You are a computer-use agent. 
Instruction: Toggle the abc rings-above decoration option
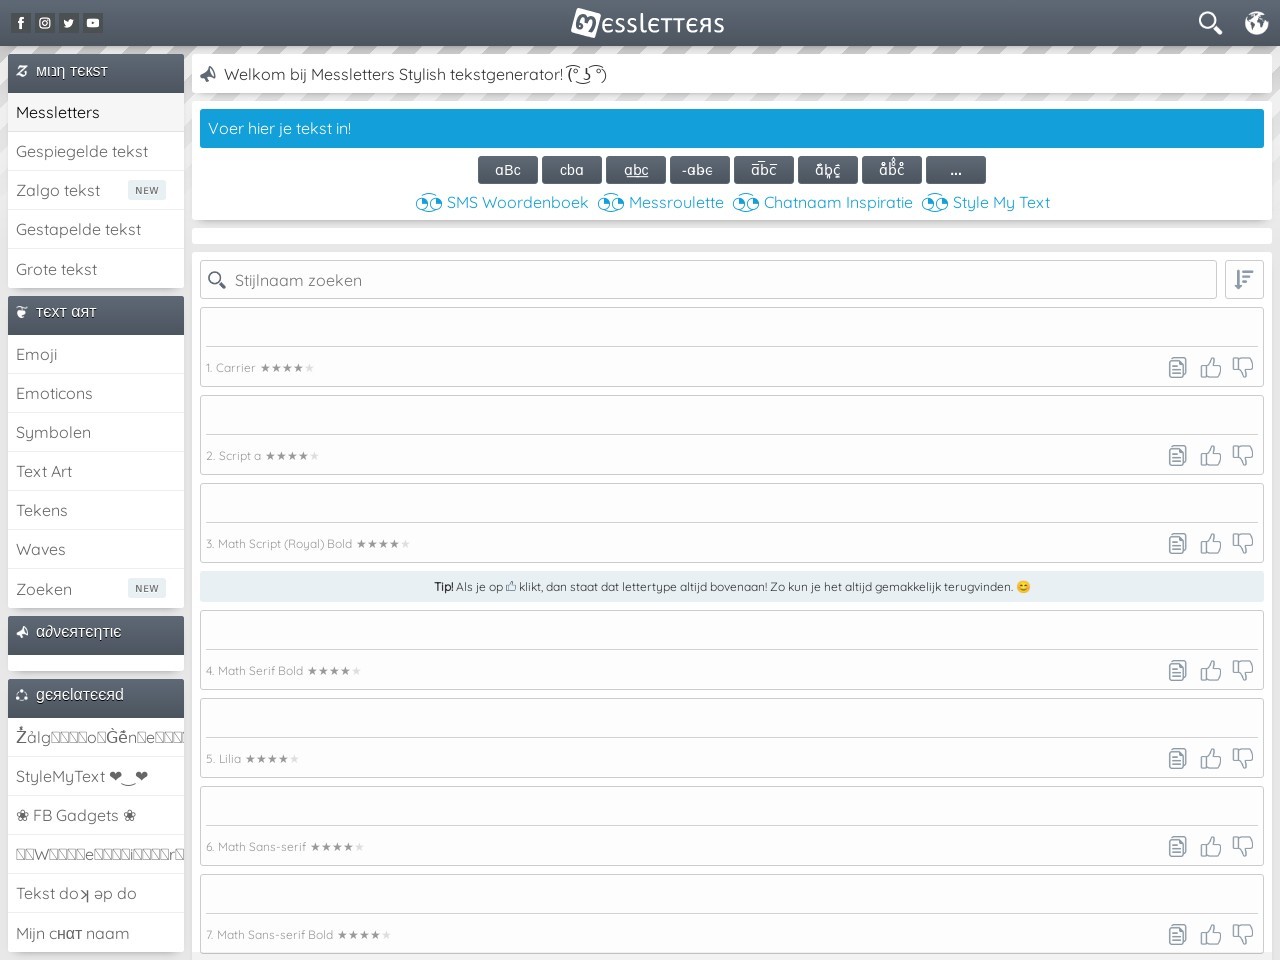[x=892, y=170]
